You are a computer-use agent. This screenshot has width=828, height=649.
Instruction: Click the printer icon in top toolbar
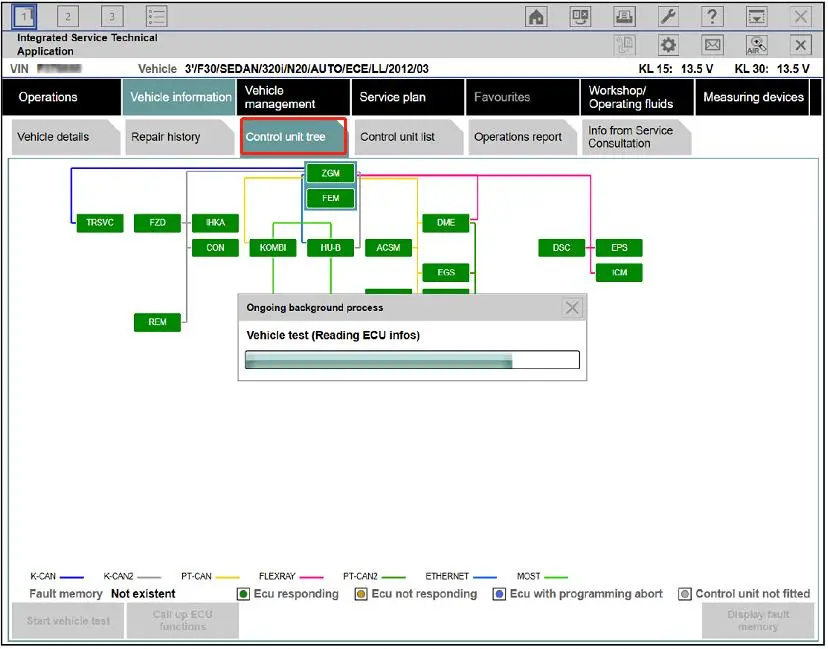point(624,17)
